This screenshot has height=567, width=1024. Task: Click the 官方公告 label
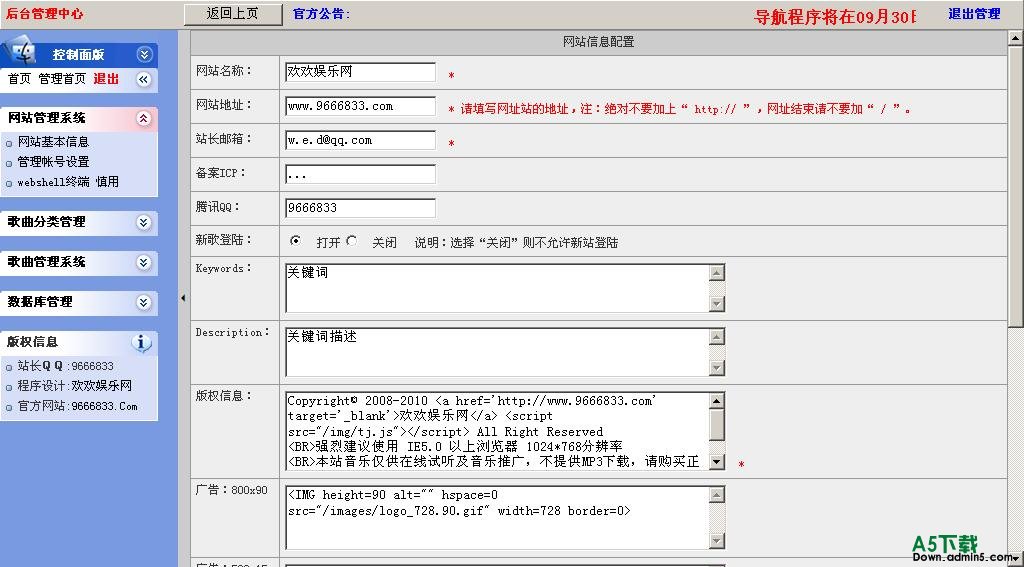(321, 14)
